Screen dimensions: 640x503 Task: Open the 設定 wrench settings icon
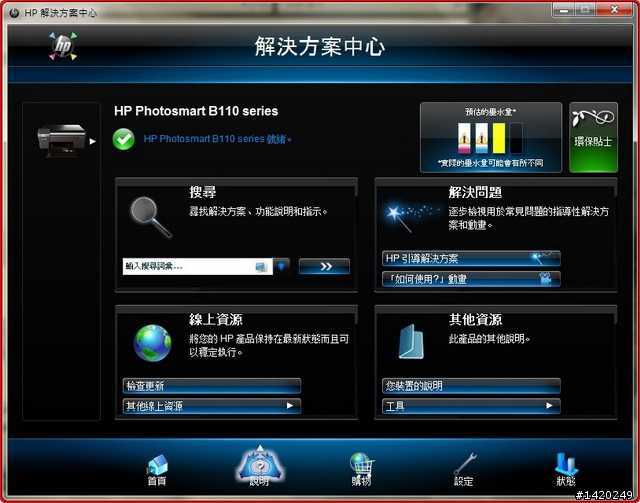(464, 470)
